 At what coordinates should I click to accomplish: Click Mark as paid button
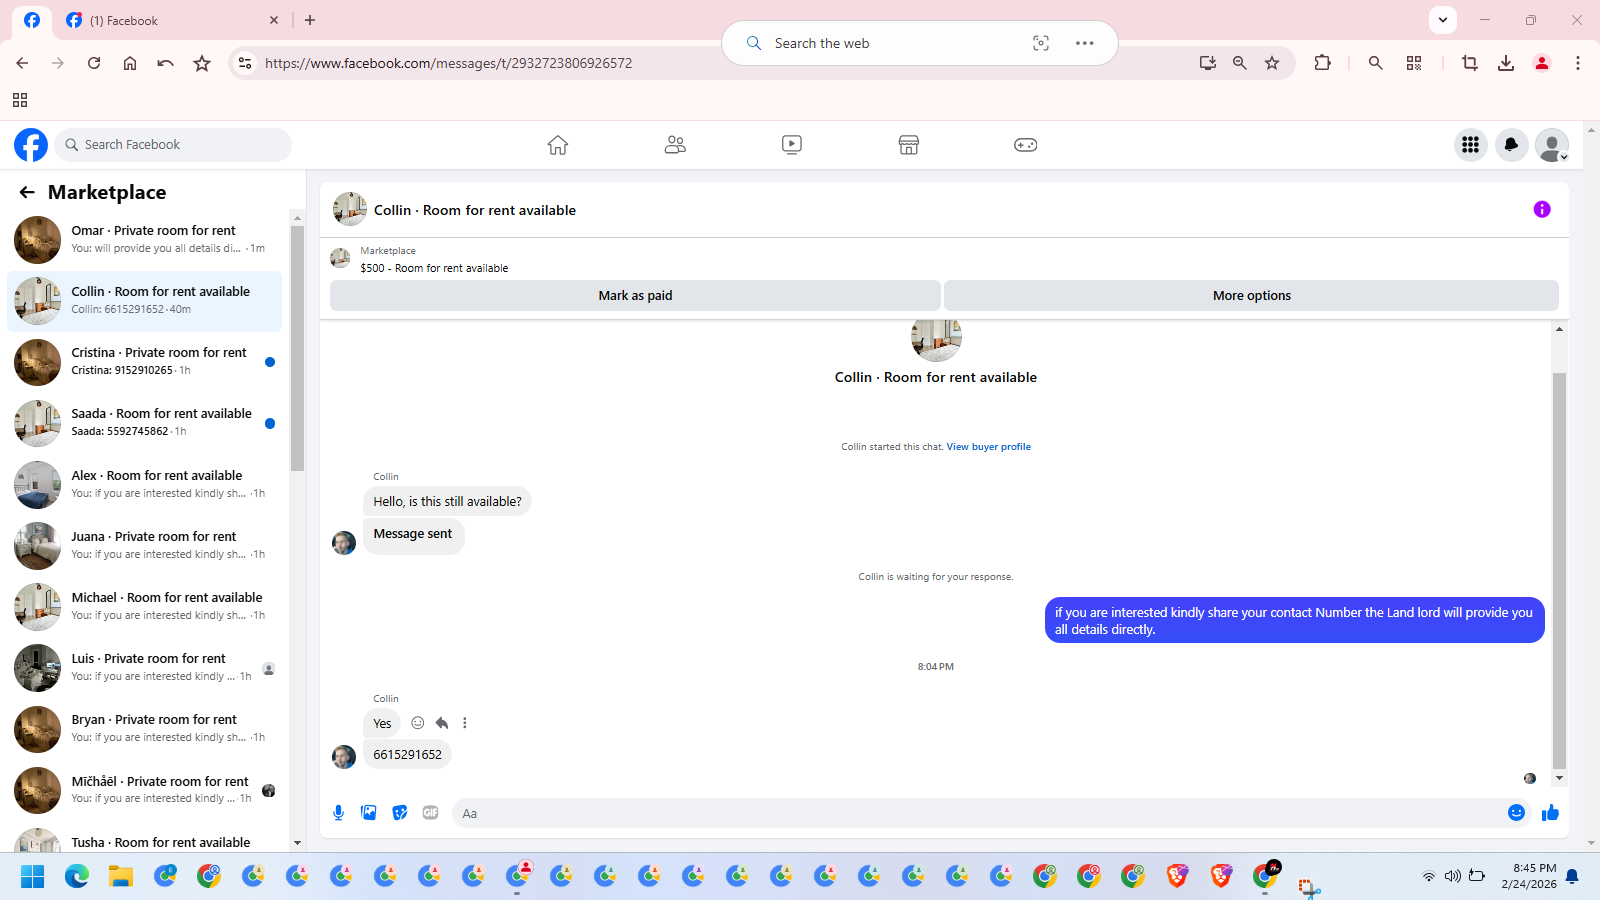(x=635, y=296)
